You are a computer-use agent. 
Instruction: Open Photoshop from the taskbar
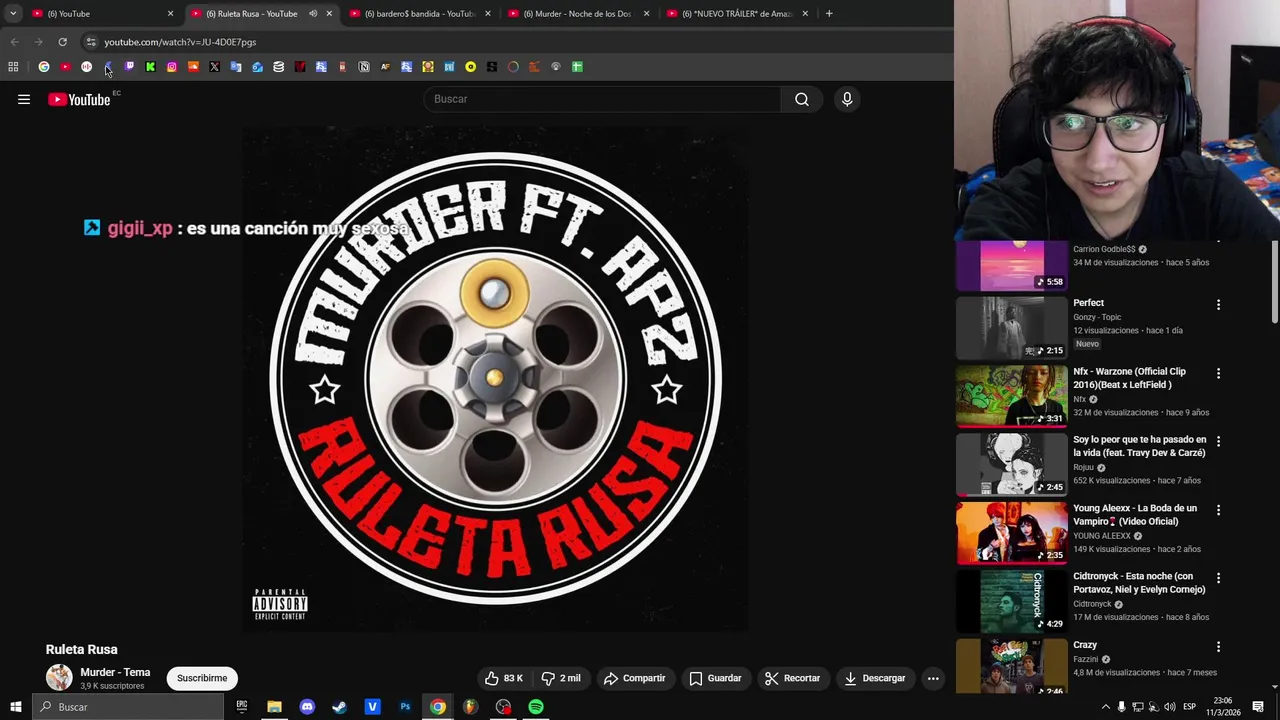click(x=405, y=707)
